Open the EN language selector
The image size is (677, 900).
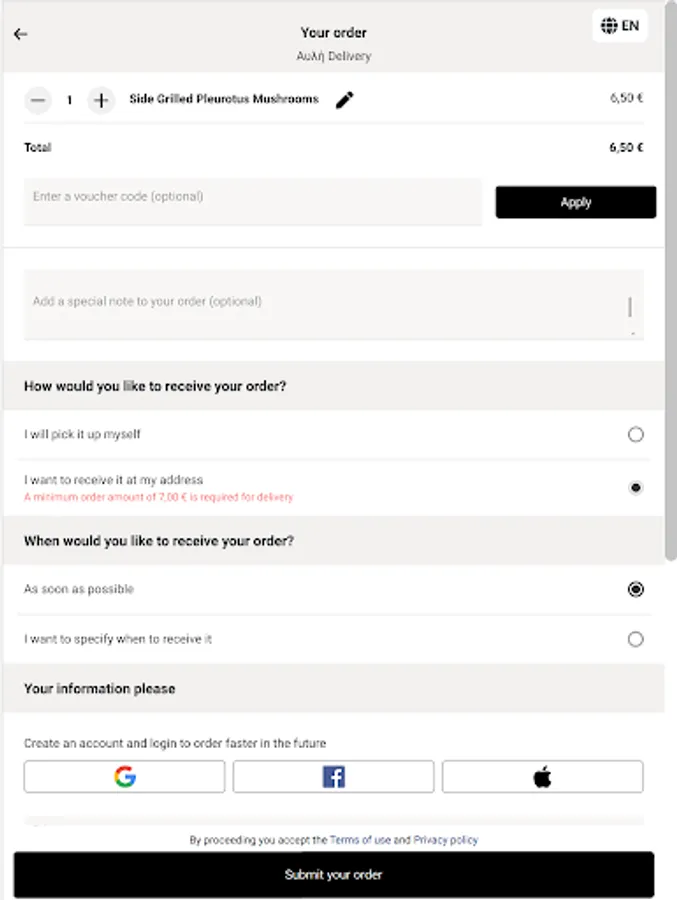pos(620,26)
